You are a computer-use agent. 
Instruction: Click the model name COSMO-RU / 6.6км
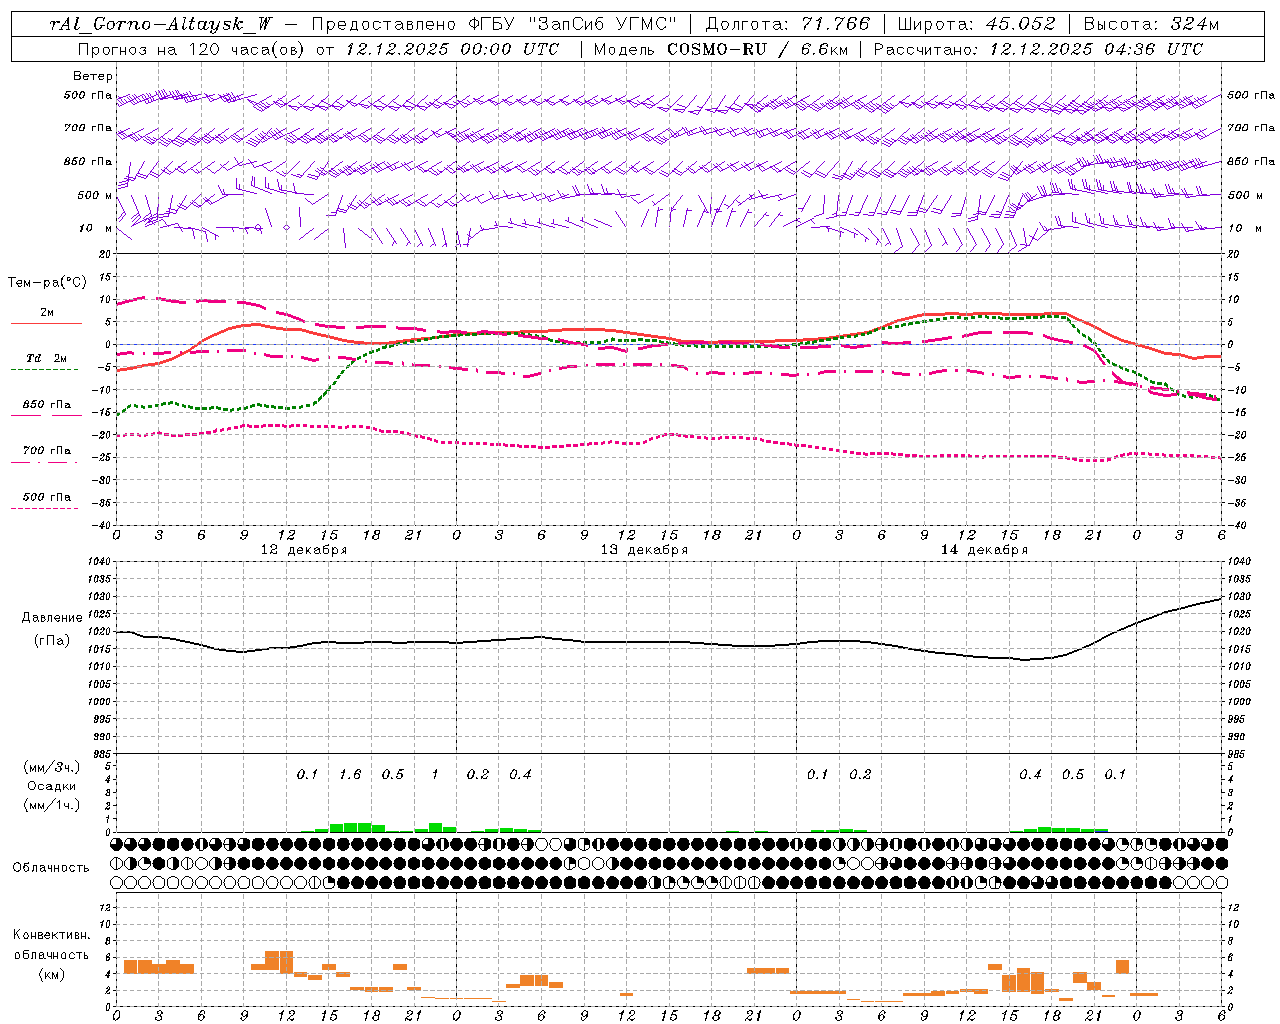tap(759, 49)
